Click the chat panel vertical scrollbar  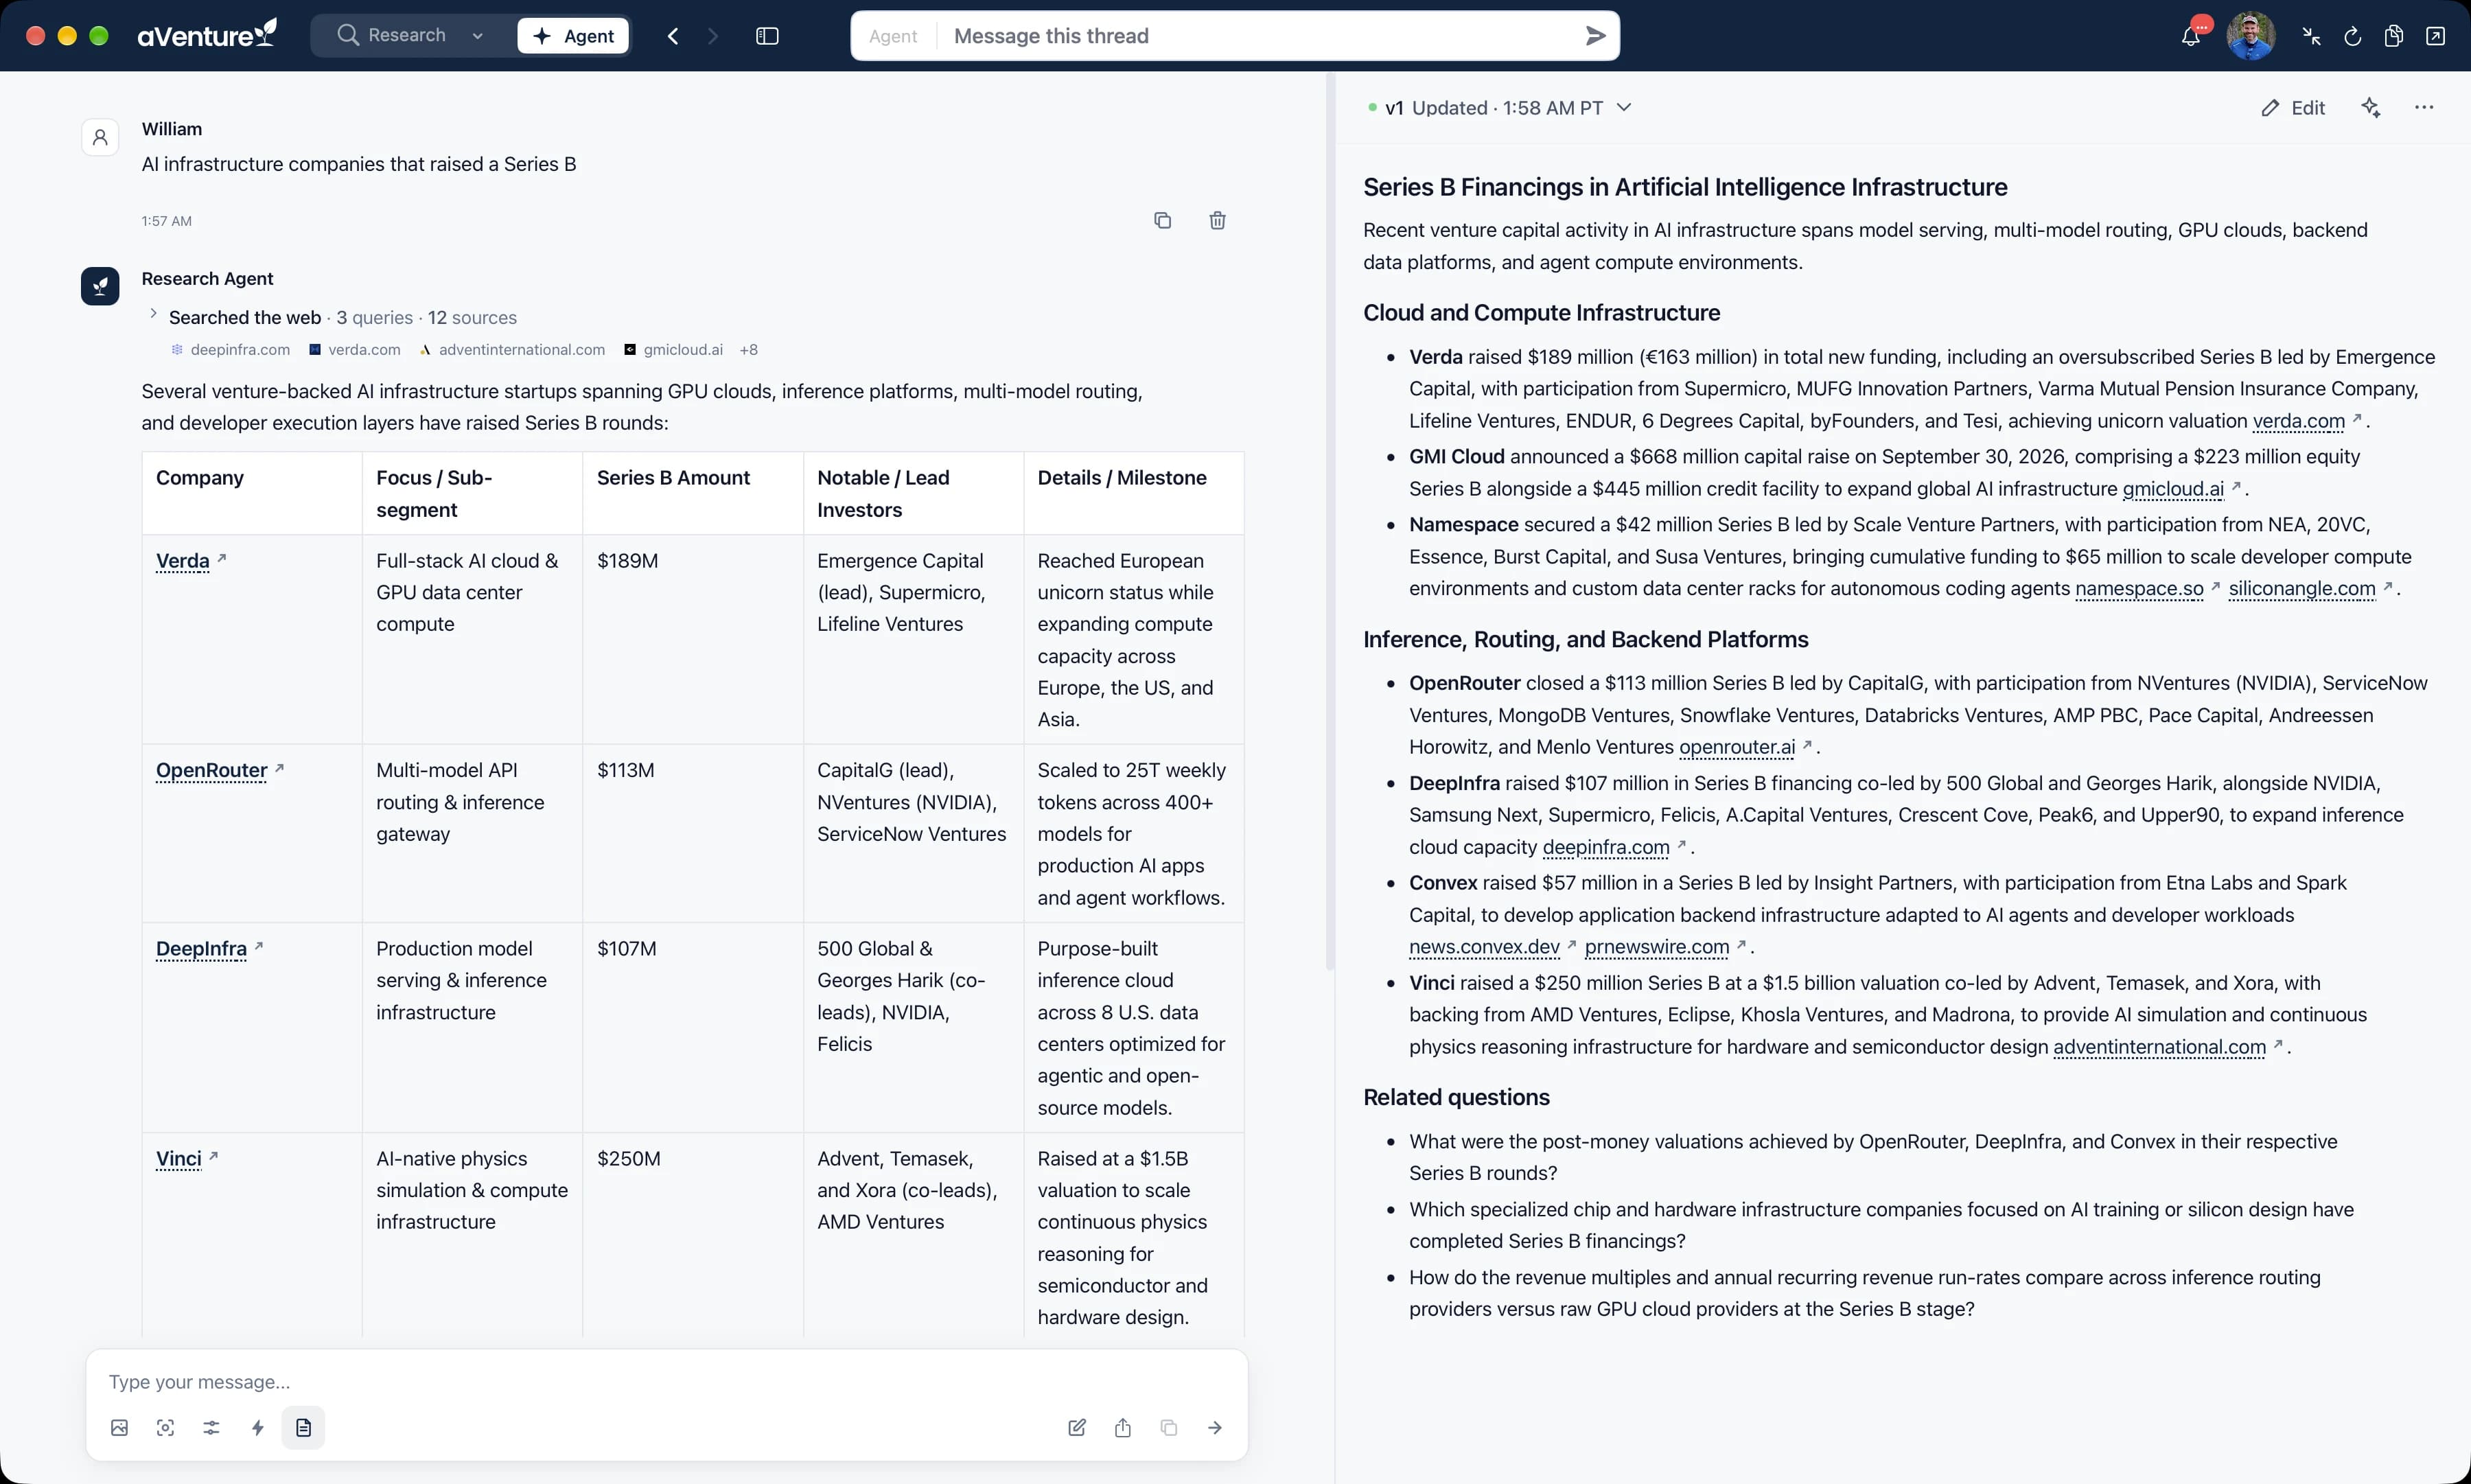(1329, 520)
